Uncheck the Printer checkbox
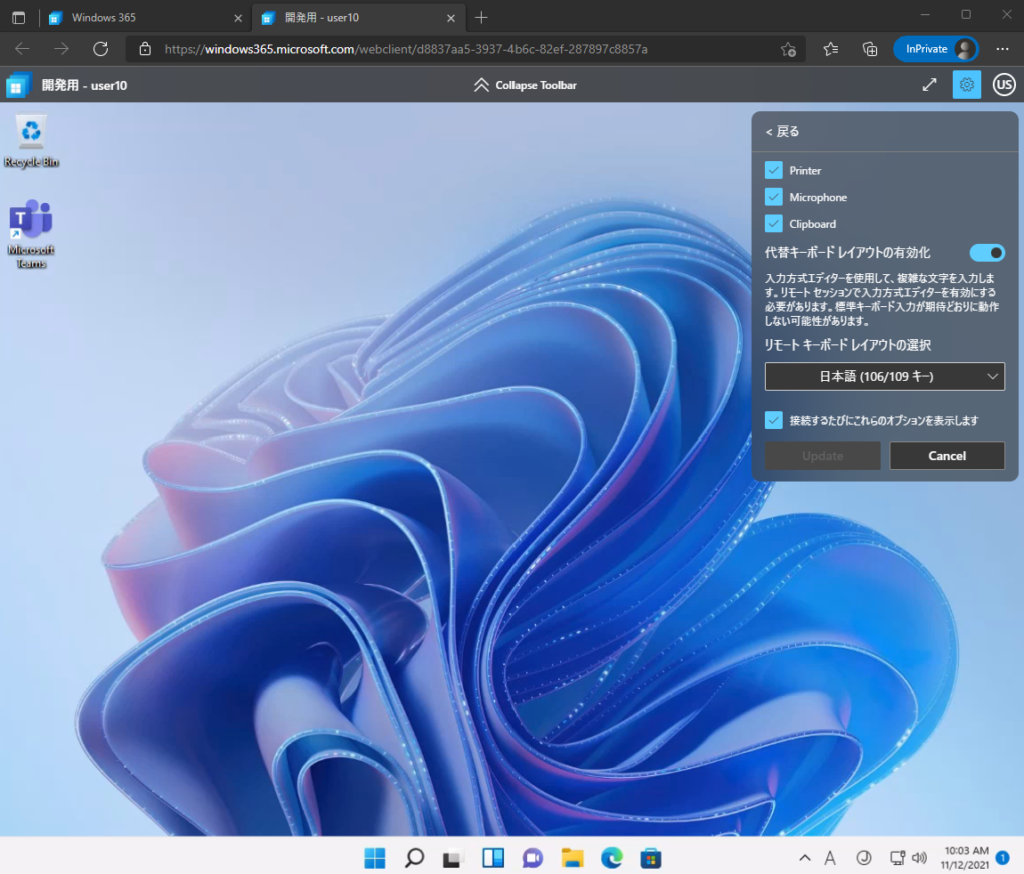 pyautogui.click(x=773, y=170)
